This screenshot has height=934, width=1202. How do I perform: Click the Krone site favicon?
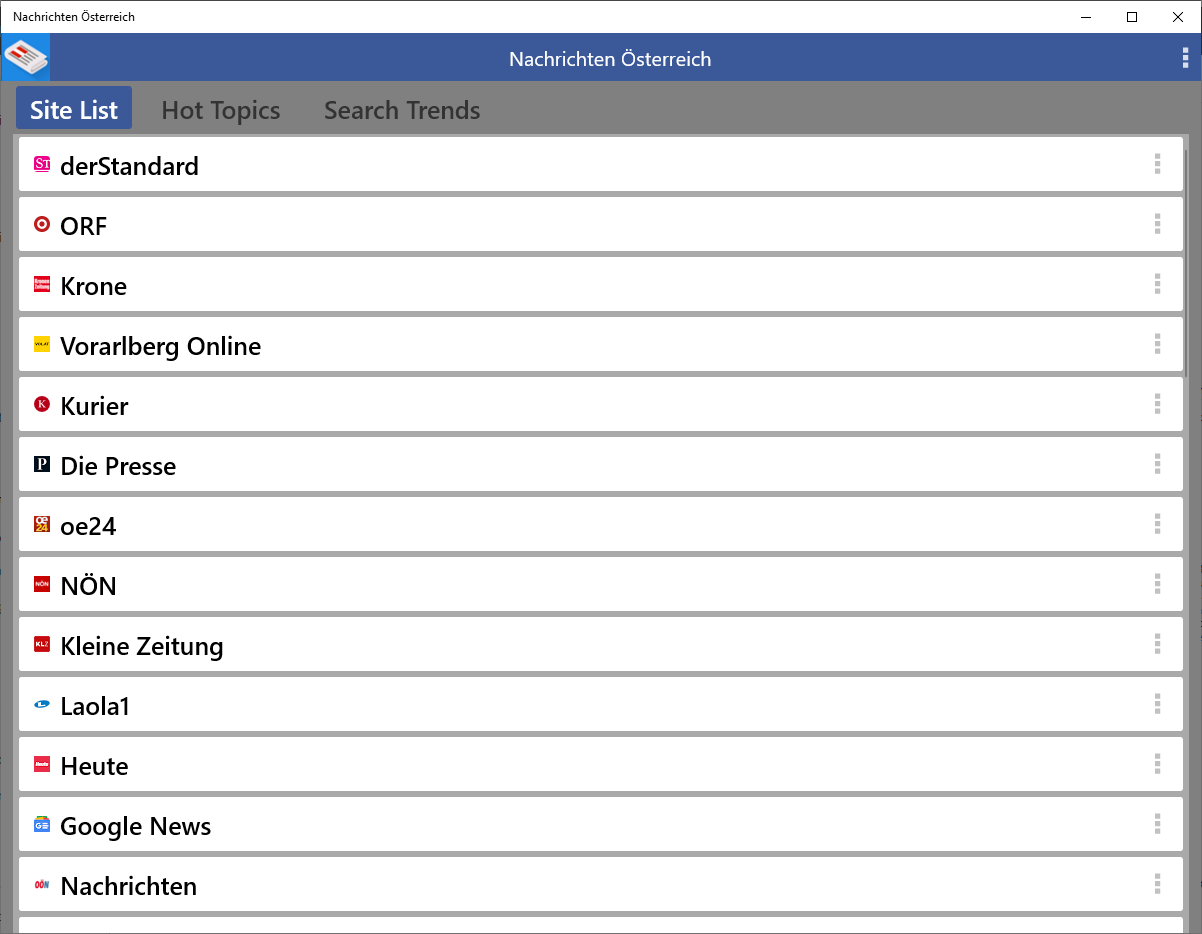(42, 284)
